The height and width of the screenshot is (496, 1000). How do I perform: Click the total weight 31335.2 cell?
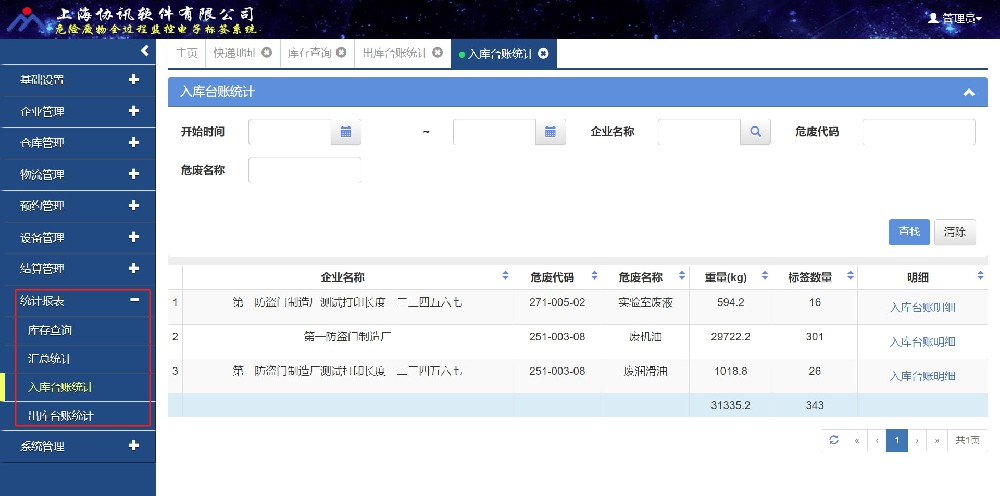point(730,405)
